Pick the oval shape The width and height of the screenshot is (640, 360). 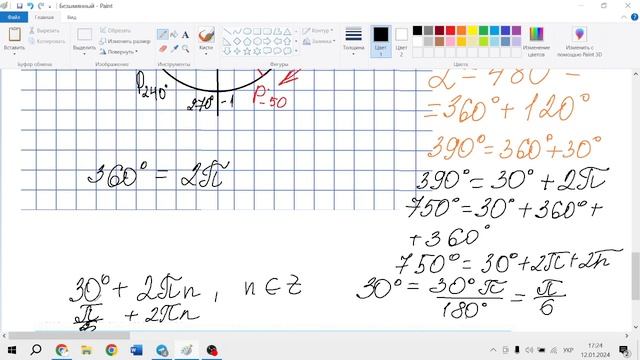click(247, 31)
